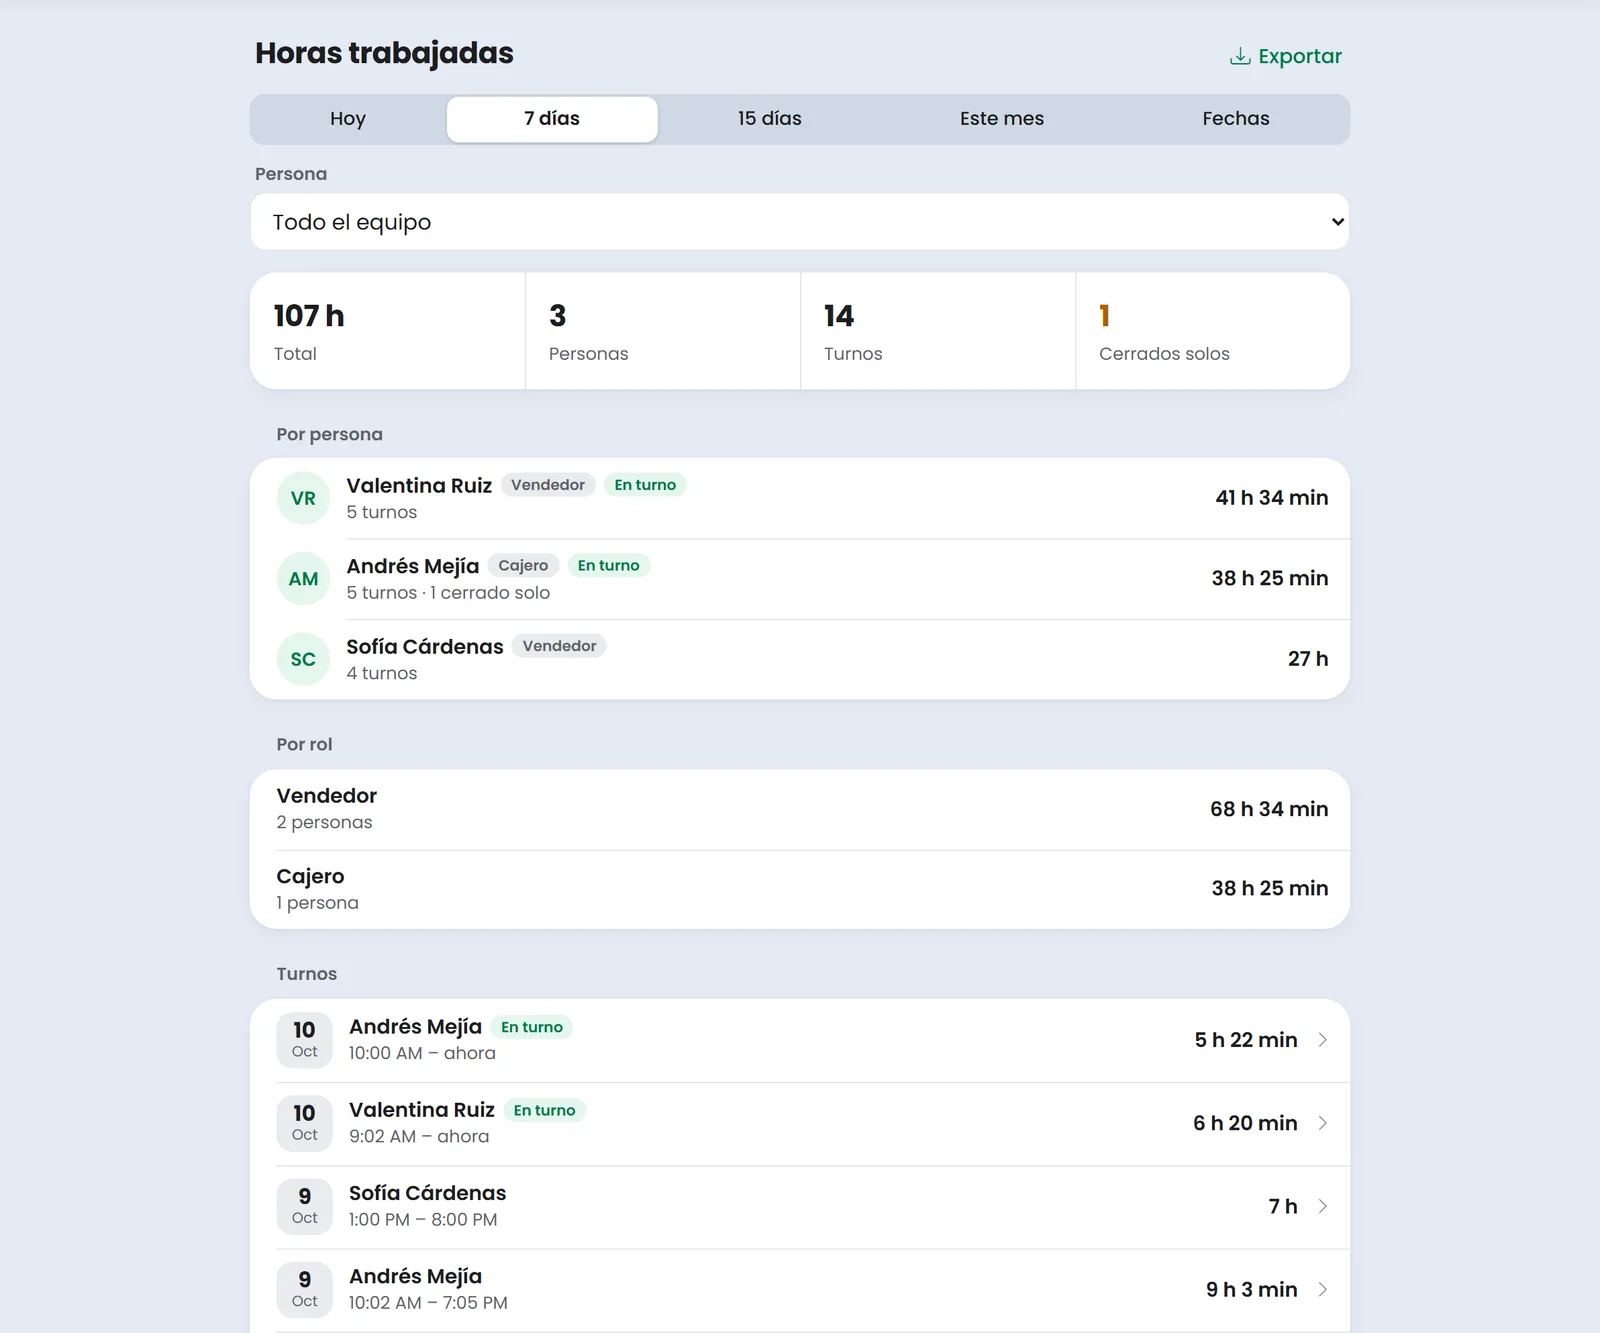
Task: Click the Cerrados solos summary card
Action: pos(1212,331)
